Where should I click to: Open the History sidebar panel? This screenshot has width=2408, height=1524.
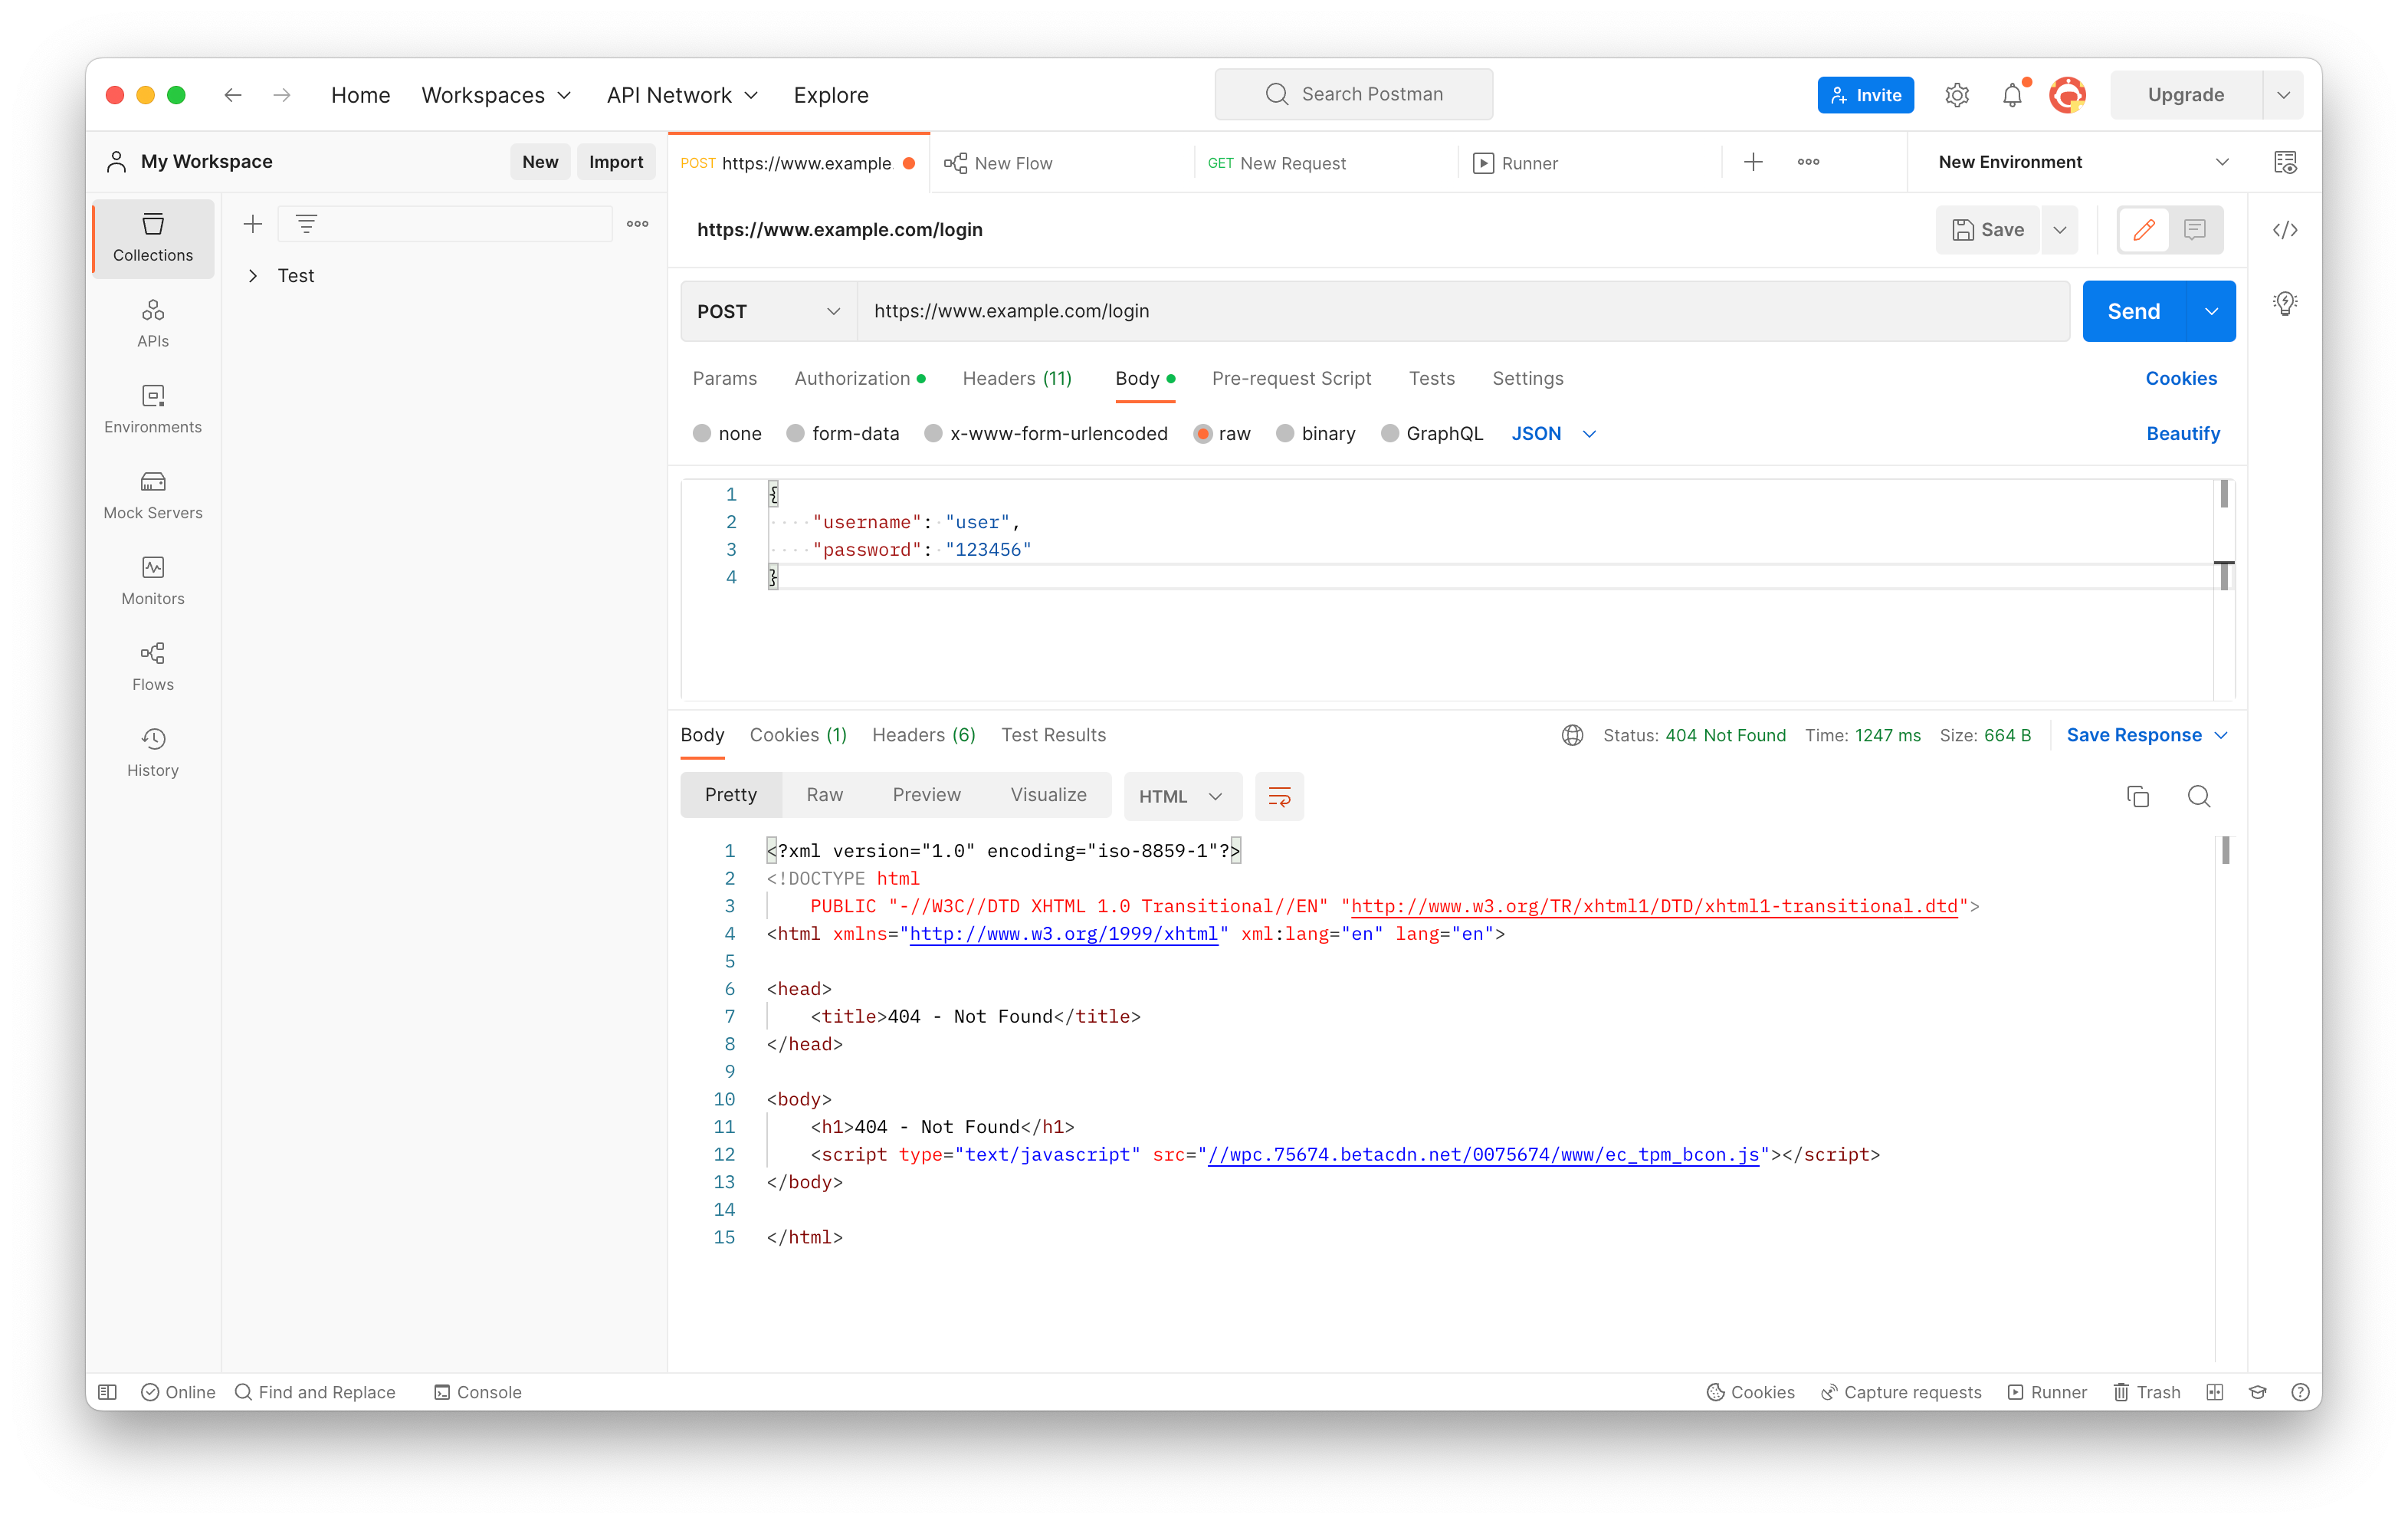click(152, 753)
